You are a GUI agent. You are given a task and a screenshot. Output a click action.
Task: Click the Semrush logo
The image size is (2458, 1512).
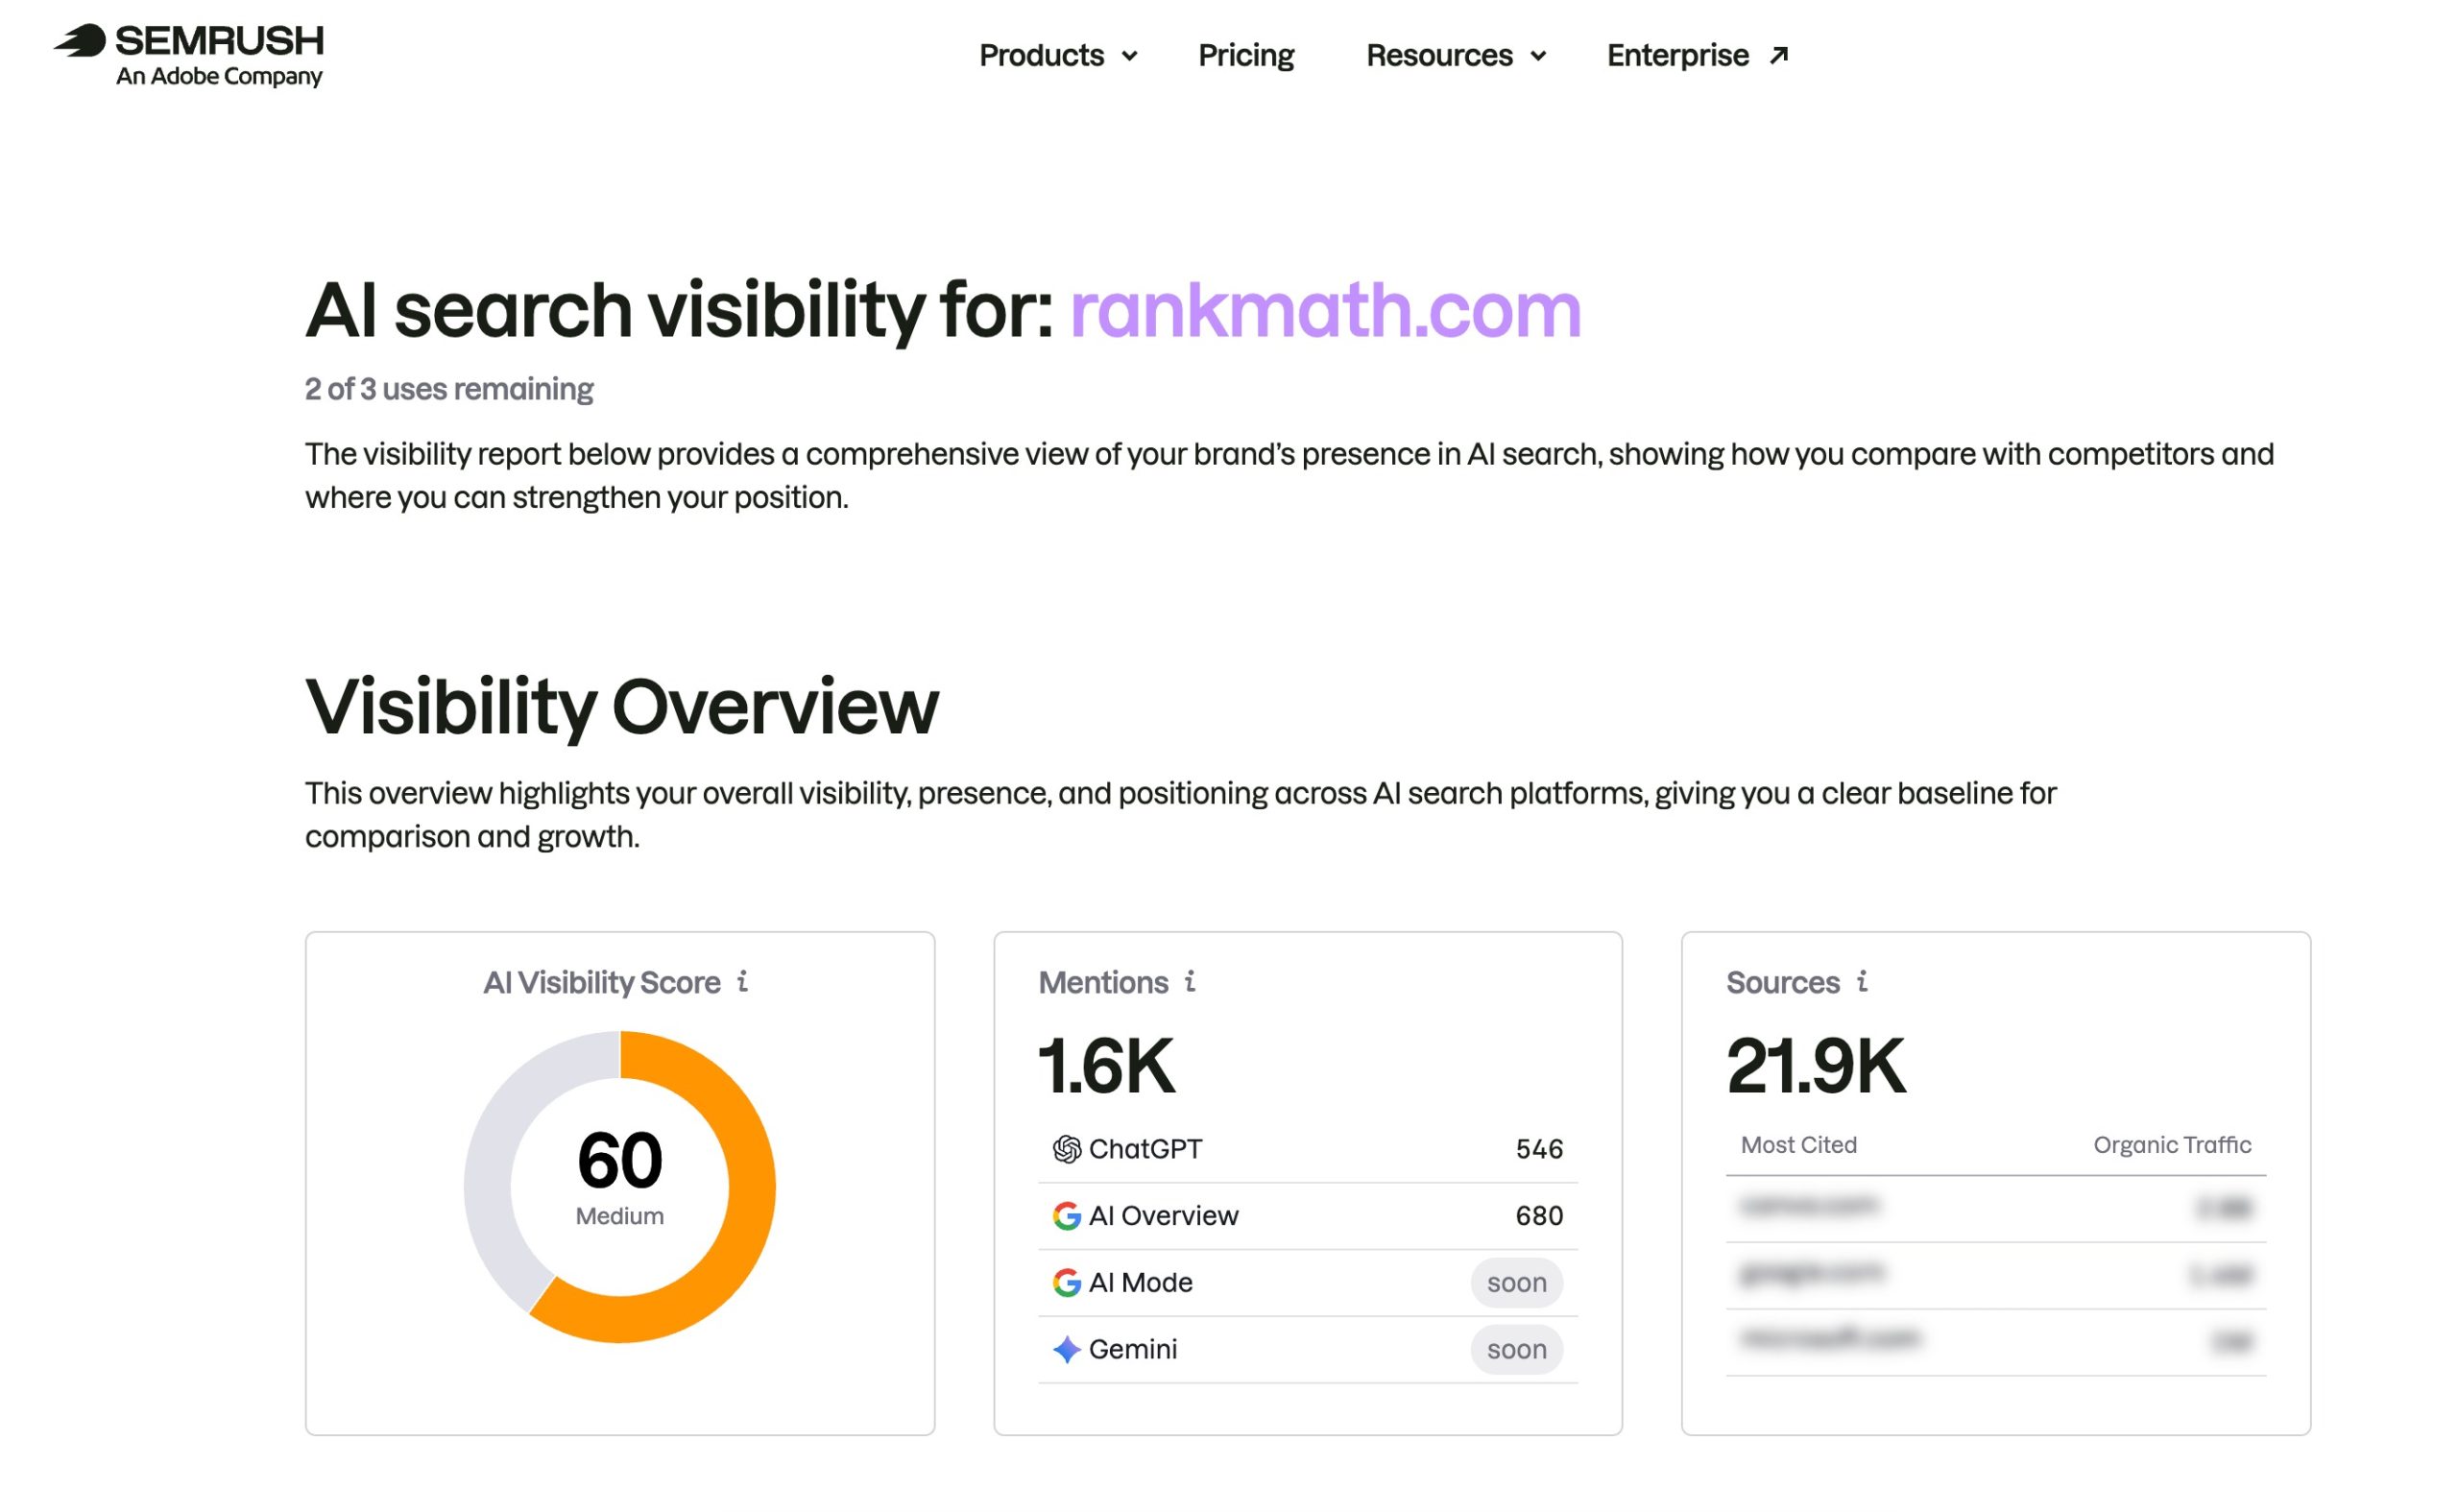point(188,54)
